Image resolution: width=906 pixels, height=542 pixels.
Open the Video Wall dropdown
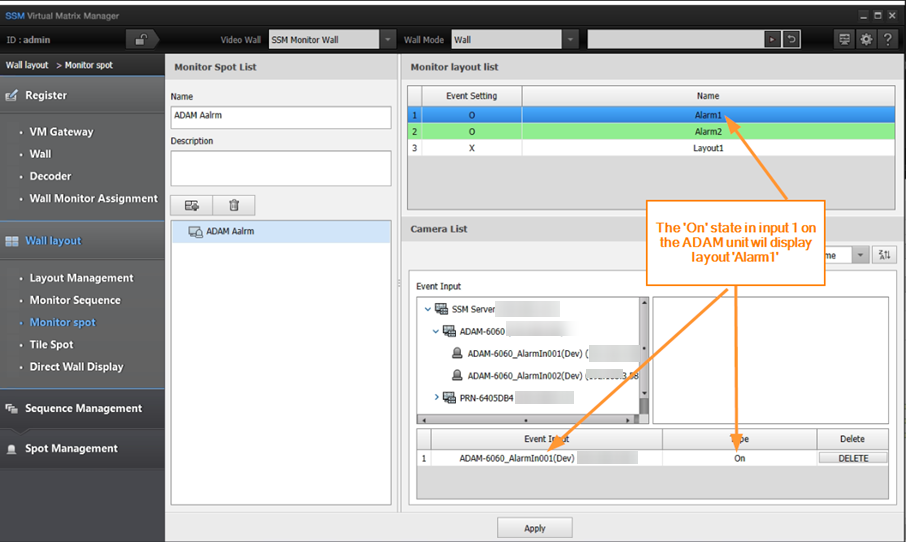coord(387,40)
